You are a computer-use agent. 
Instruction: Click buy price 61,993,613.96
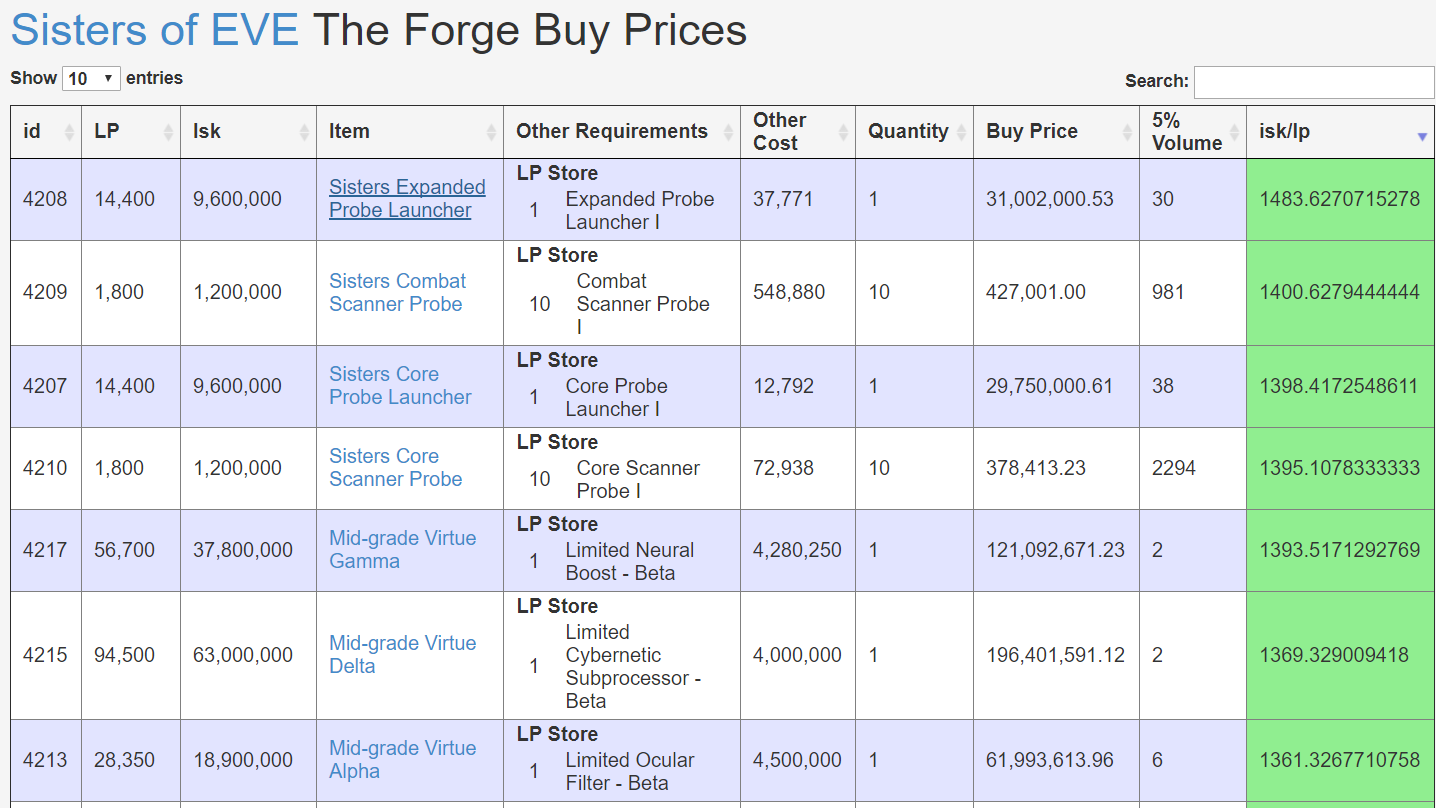1050,760
